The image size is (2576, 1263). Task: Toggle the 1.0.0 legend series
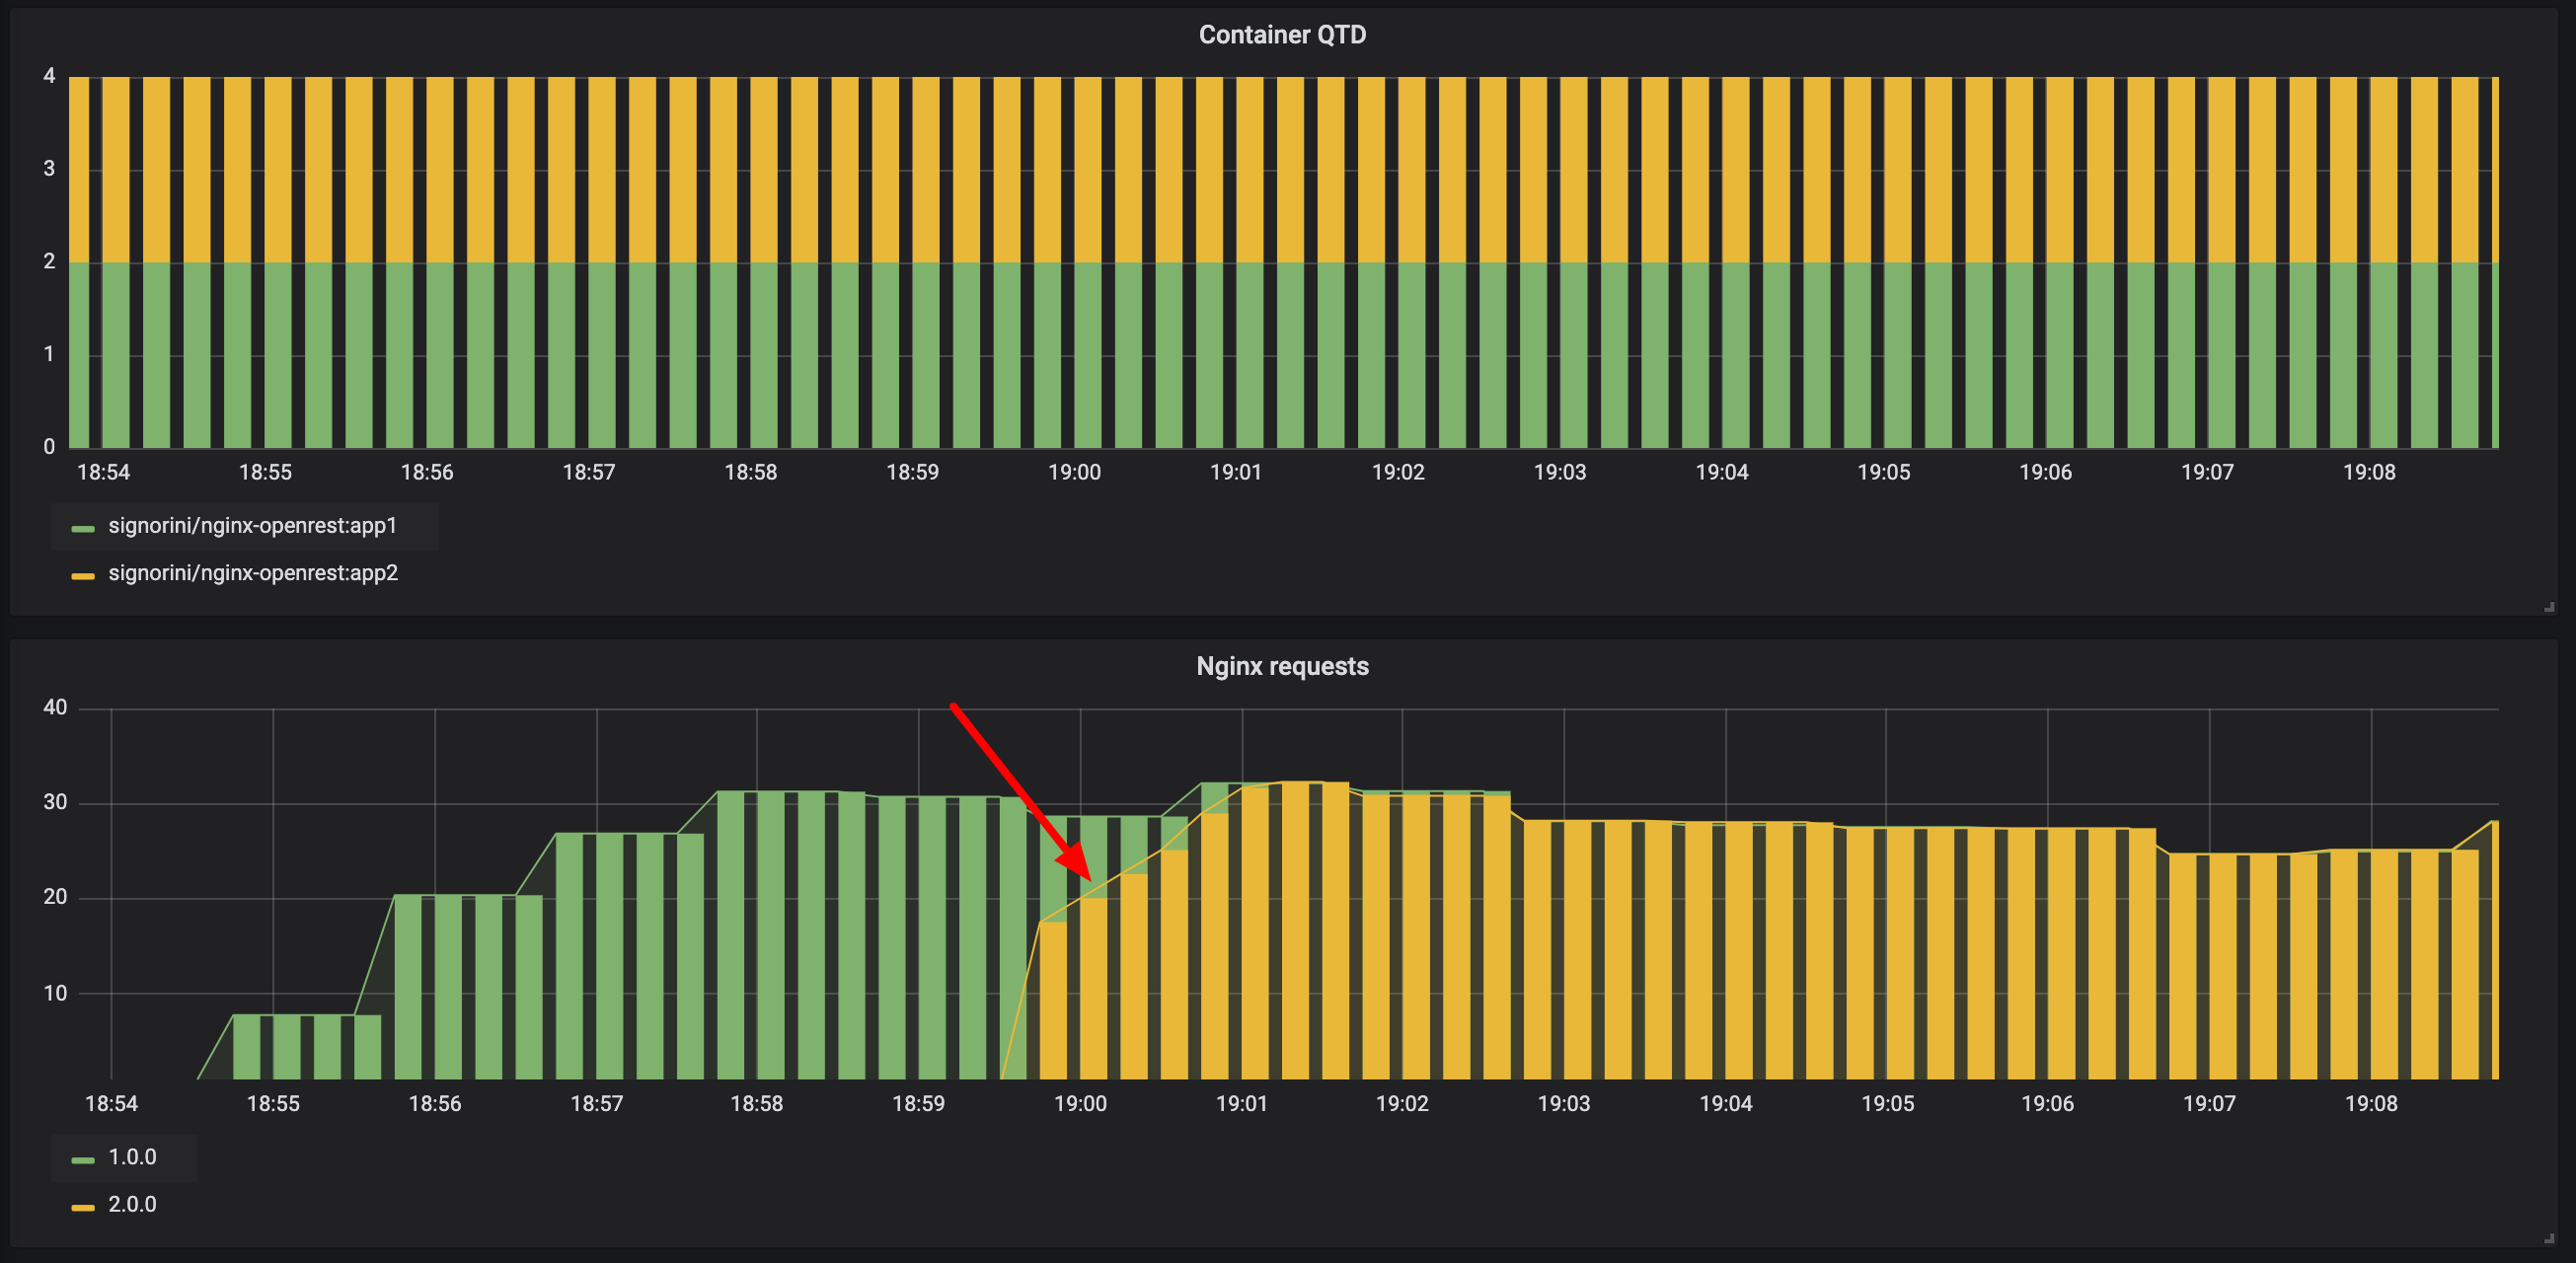click(x=132, y=1157)
